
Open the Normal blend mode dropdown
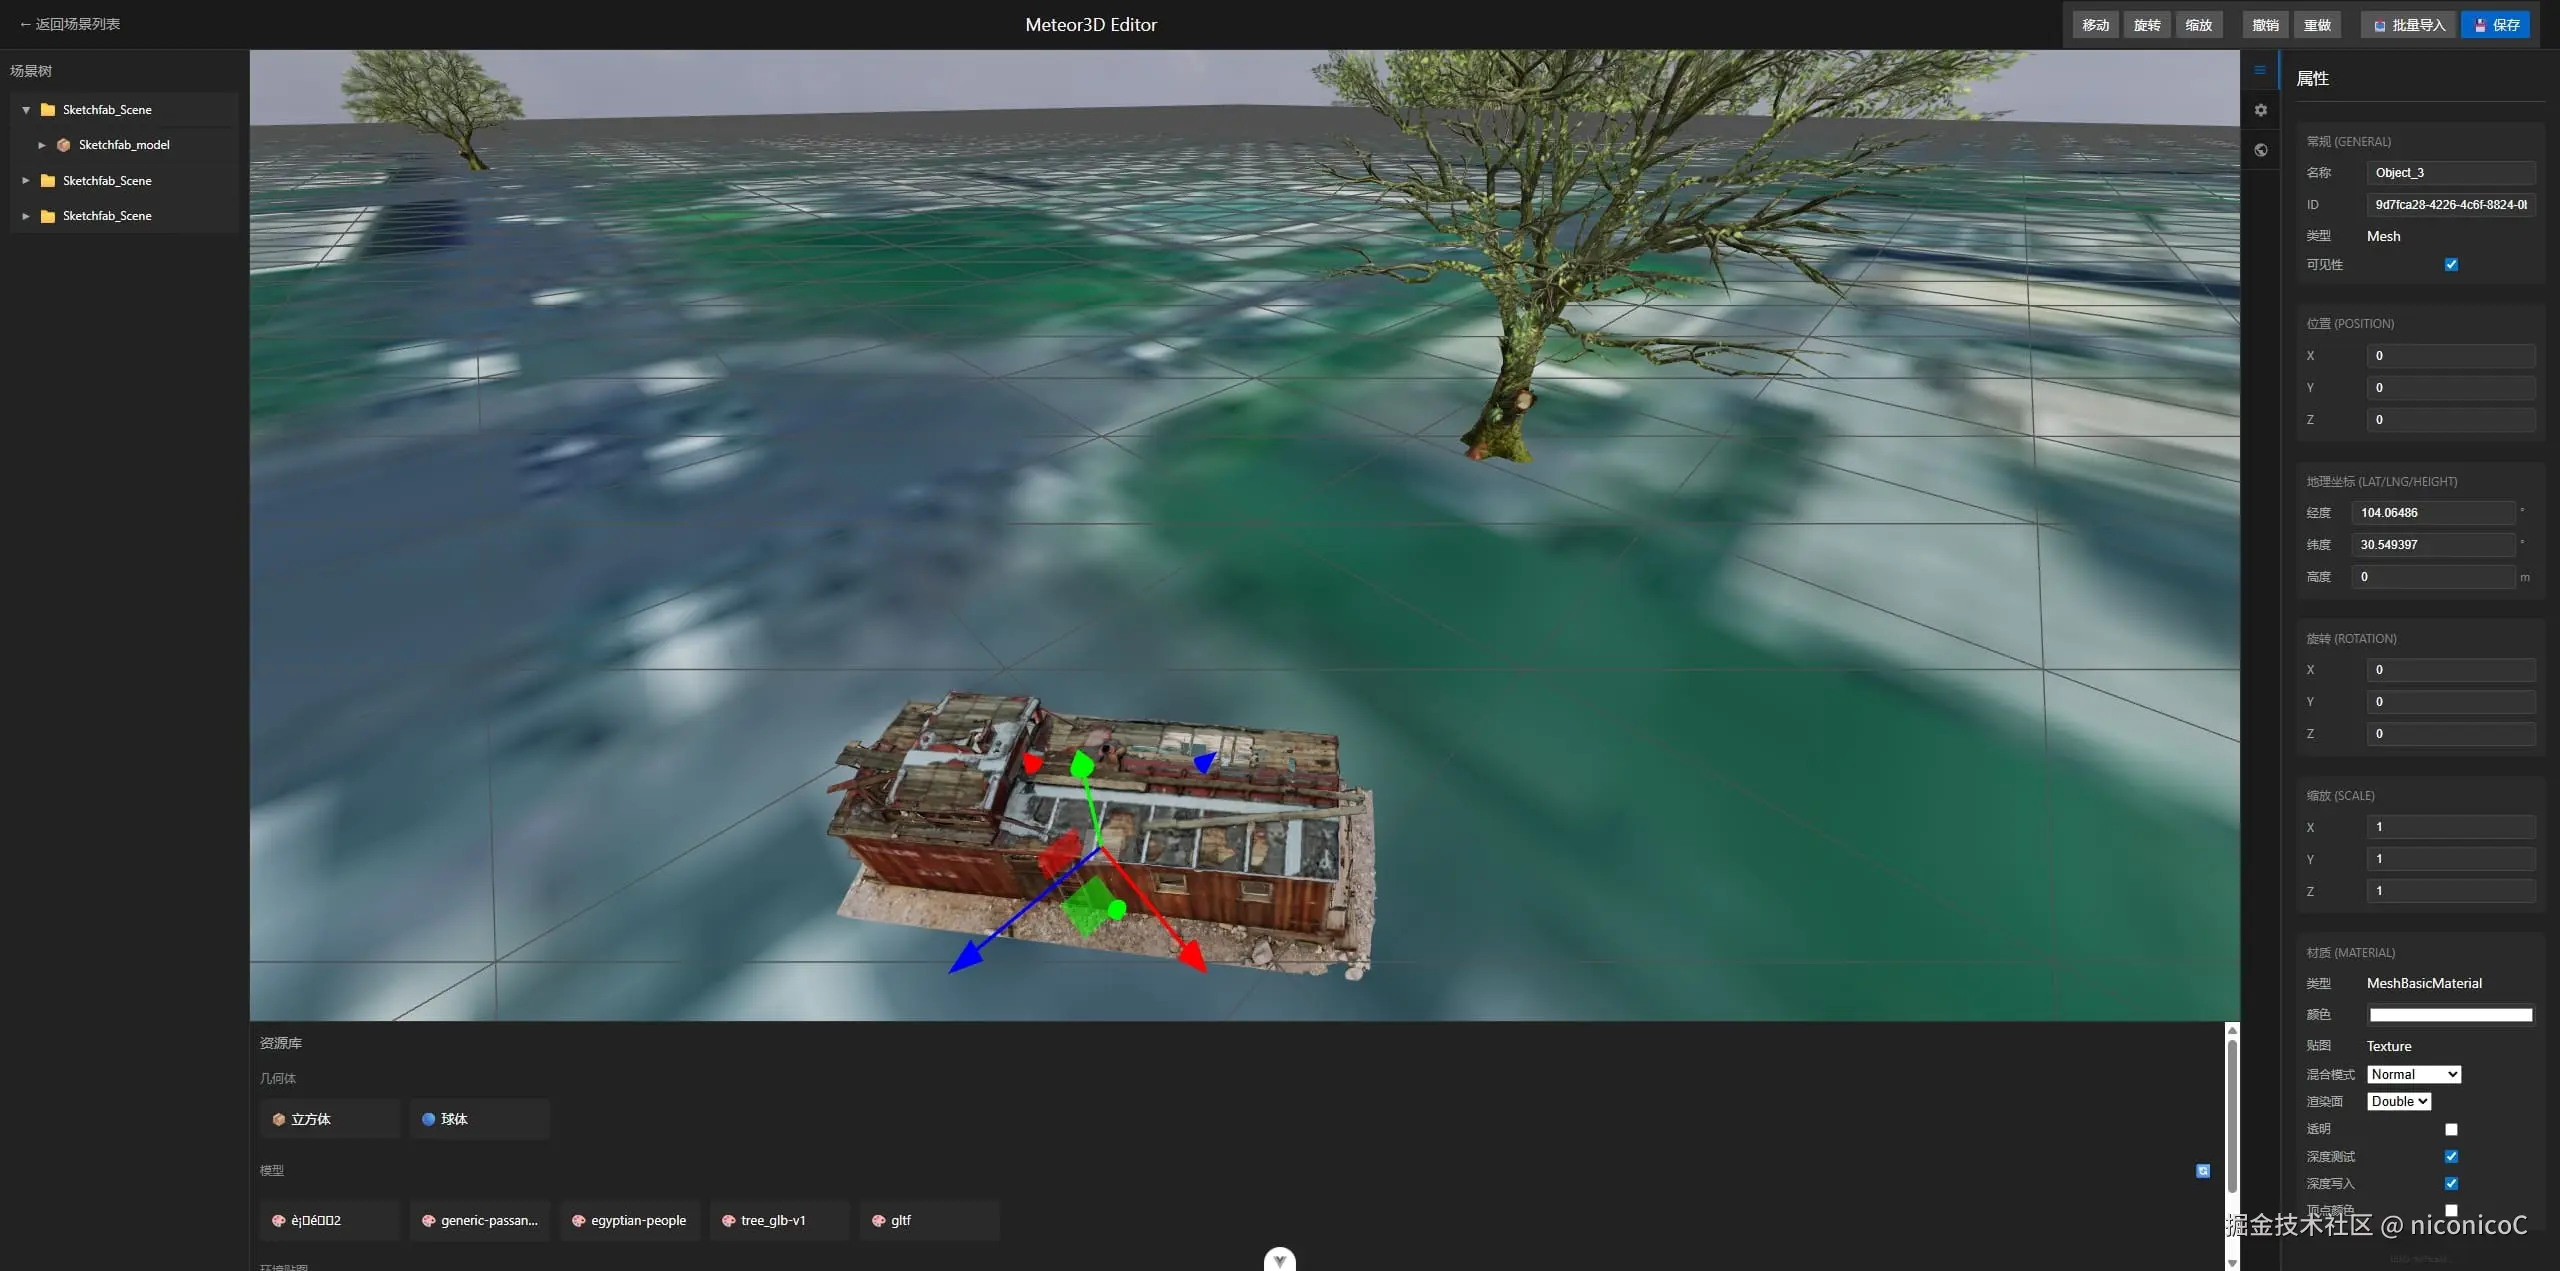2413,1074
